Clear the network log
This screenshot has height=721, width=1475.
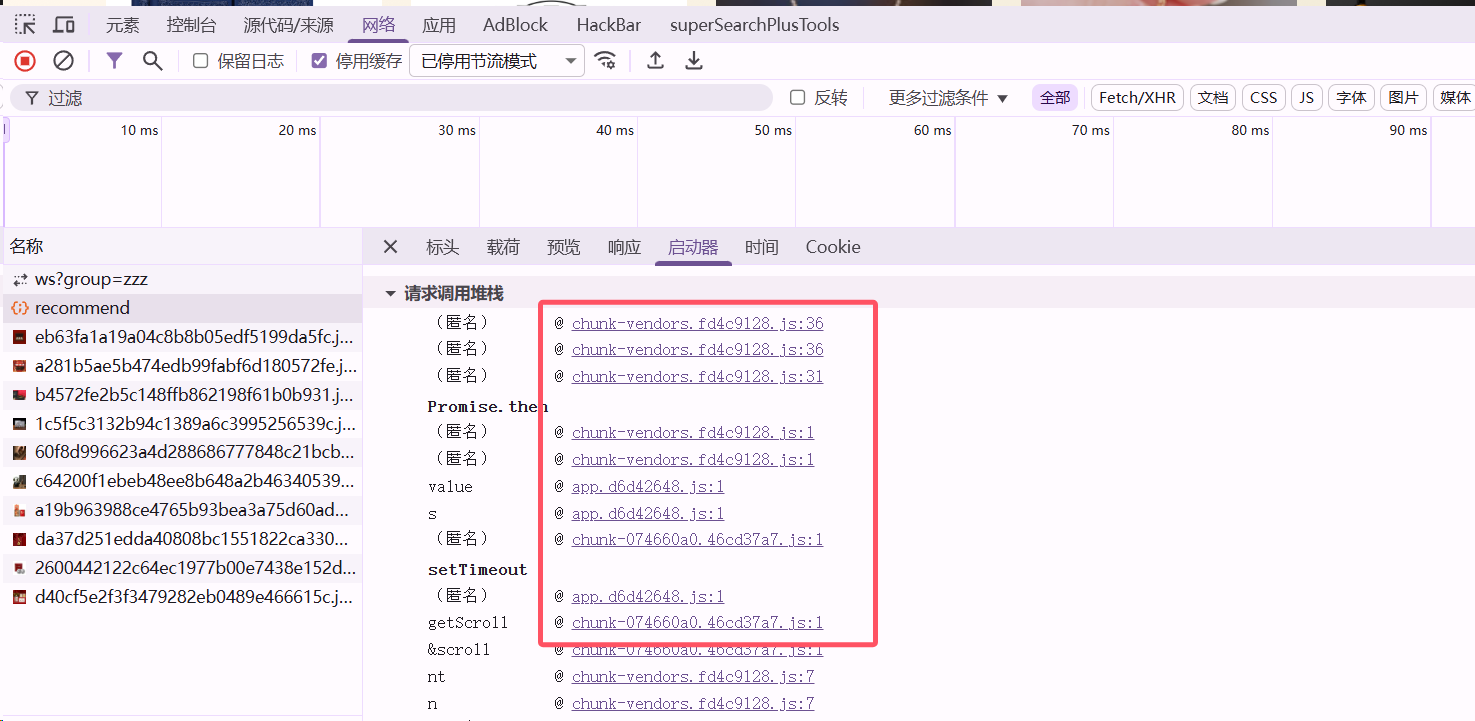(x=63, y=61)
